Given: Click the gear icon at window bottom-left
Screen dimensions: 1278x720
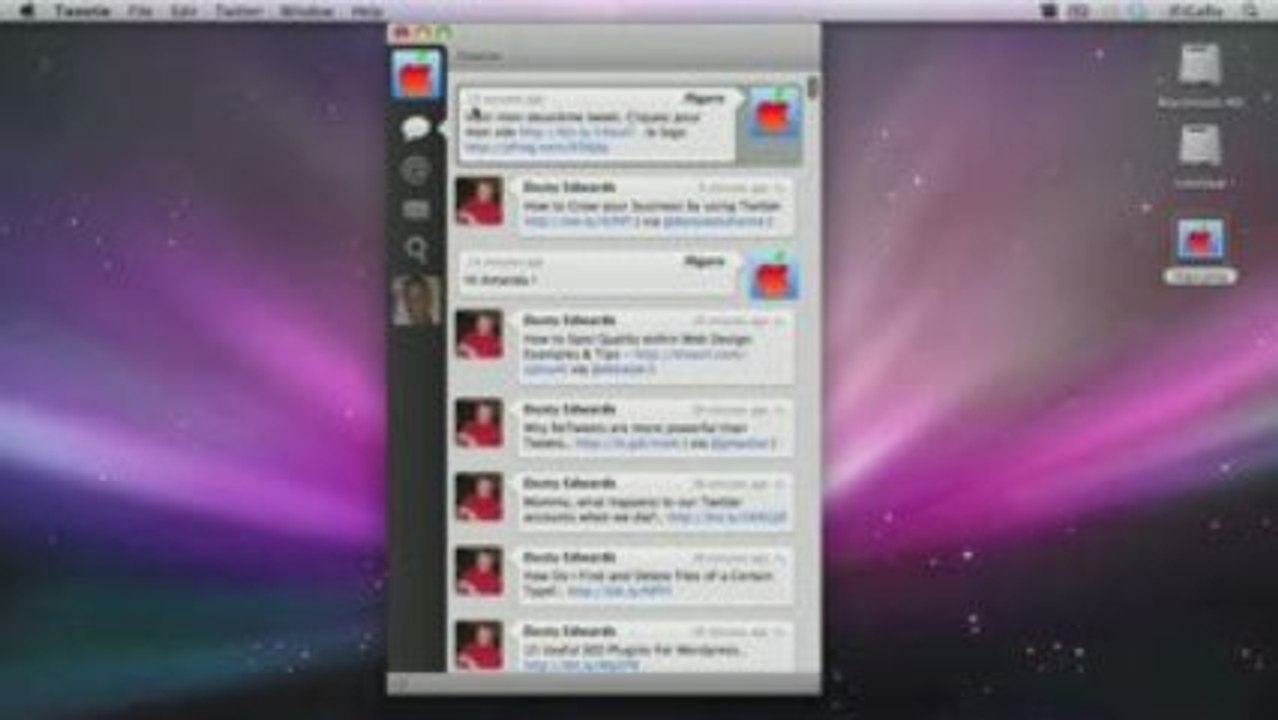Looking at the screenshot, I should (x=399, y=684).
